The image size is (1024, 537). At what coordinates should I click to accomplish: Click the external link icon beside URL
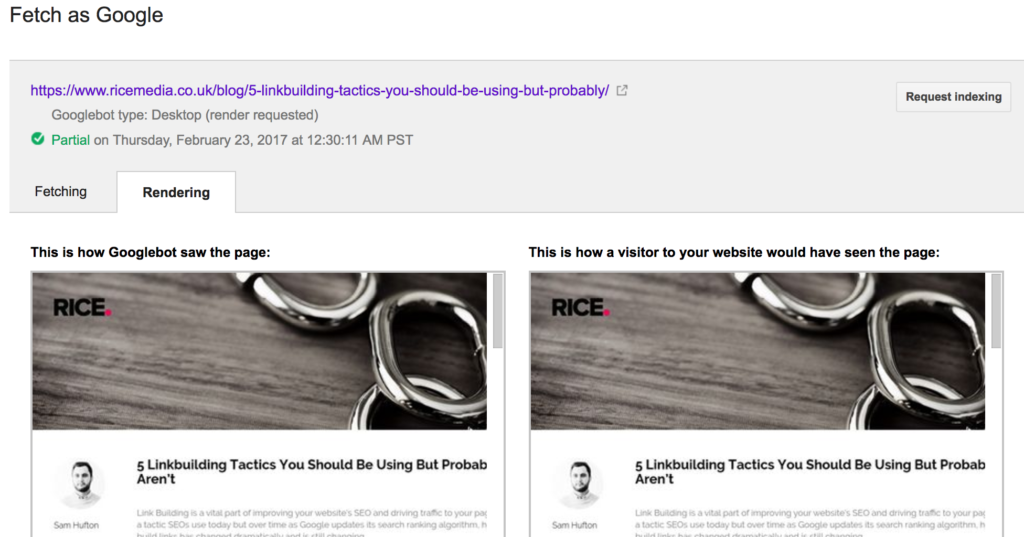622,90
